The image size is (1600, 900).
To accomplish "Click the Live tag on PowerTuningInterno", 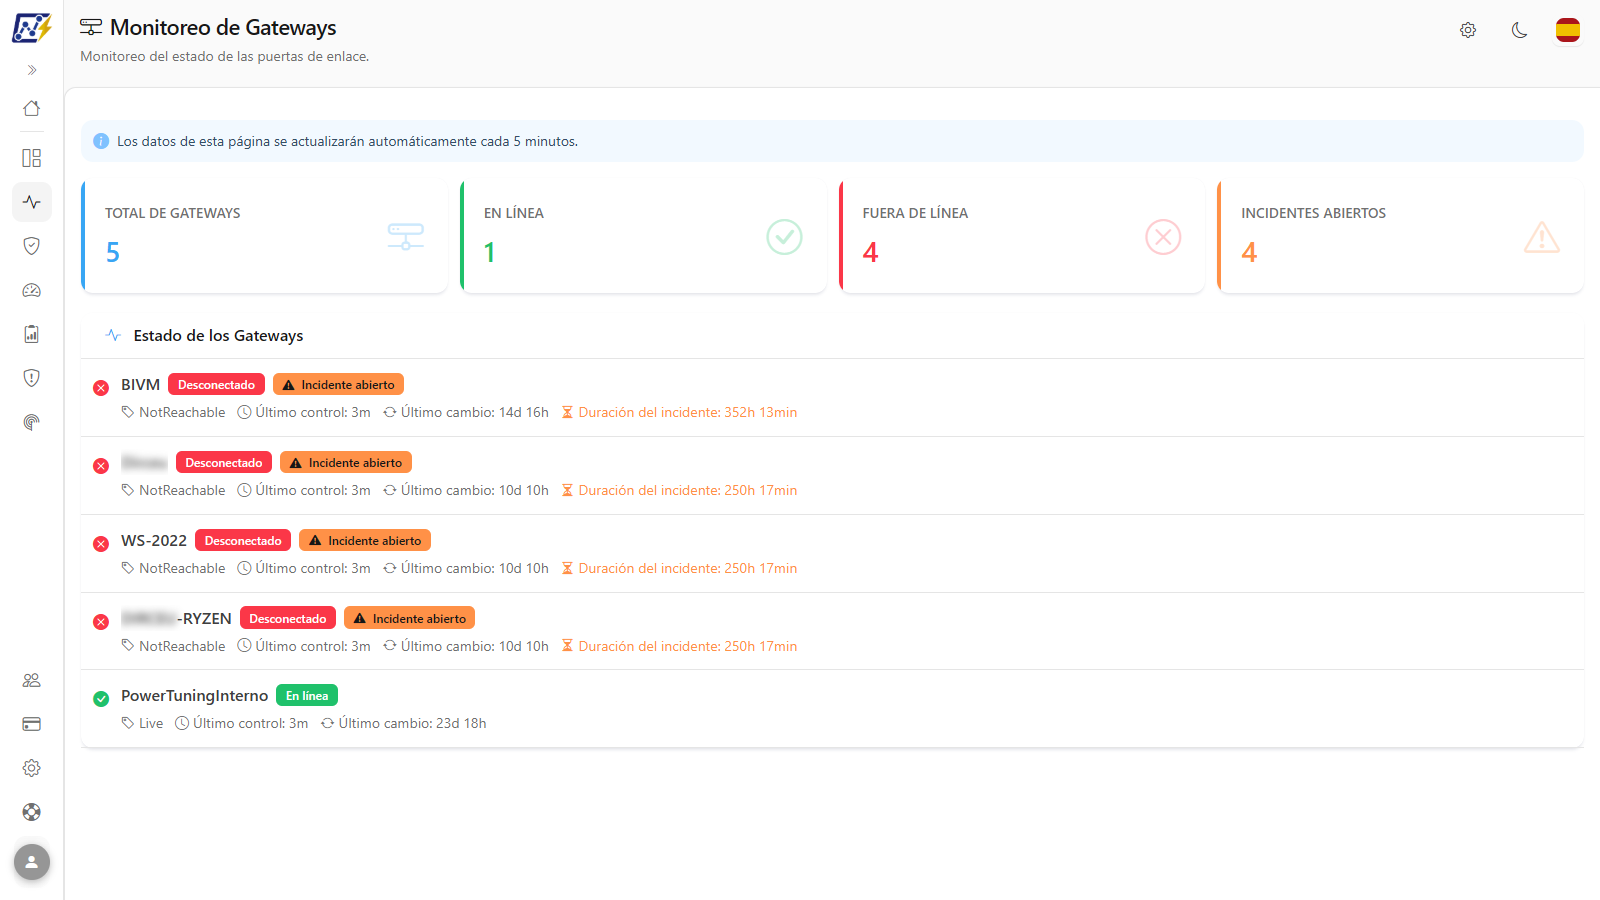I will pyautogui.click(x=142, y=723).
